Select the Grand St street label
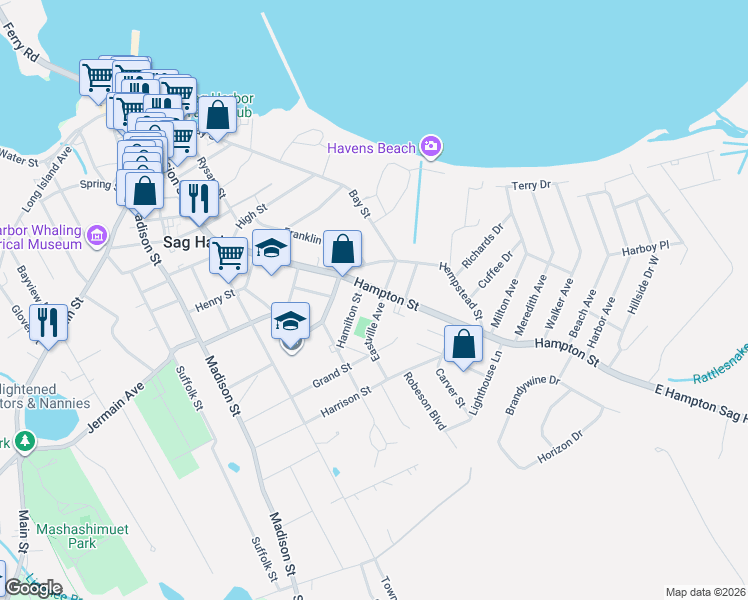The width and height of the screenshot is (748, 600). (332, 375)
